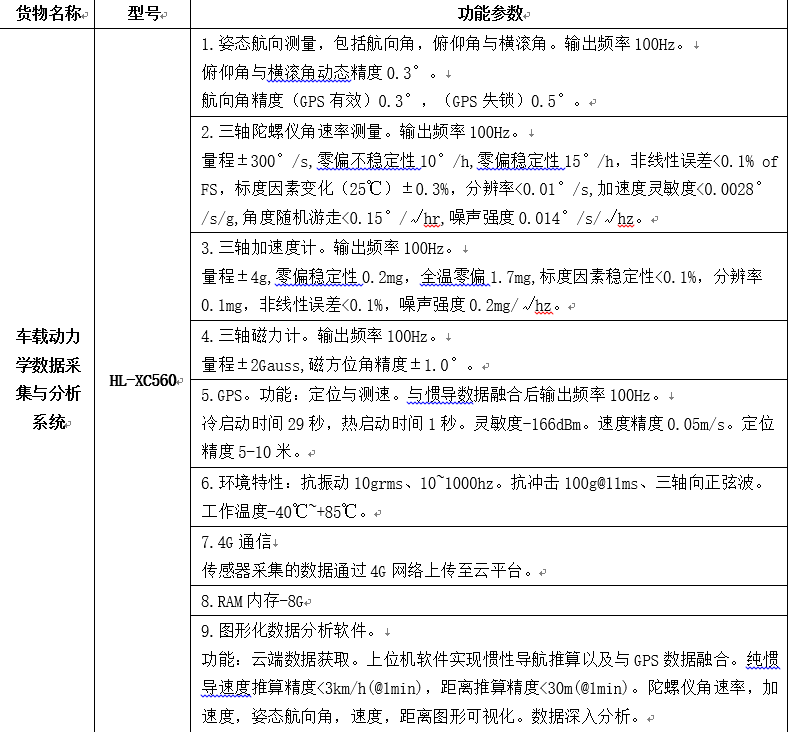Screen dimensions: 788x732
Task: Click the 8.RAM内存-8G row
Action: 254,601
